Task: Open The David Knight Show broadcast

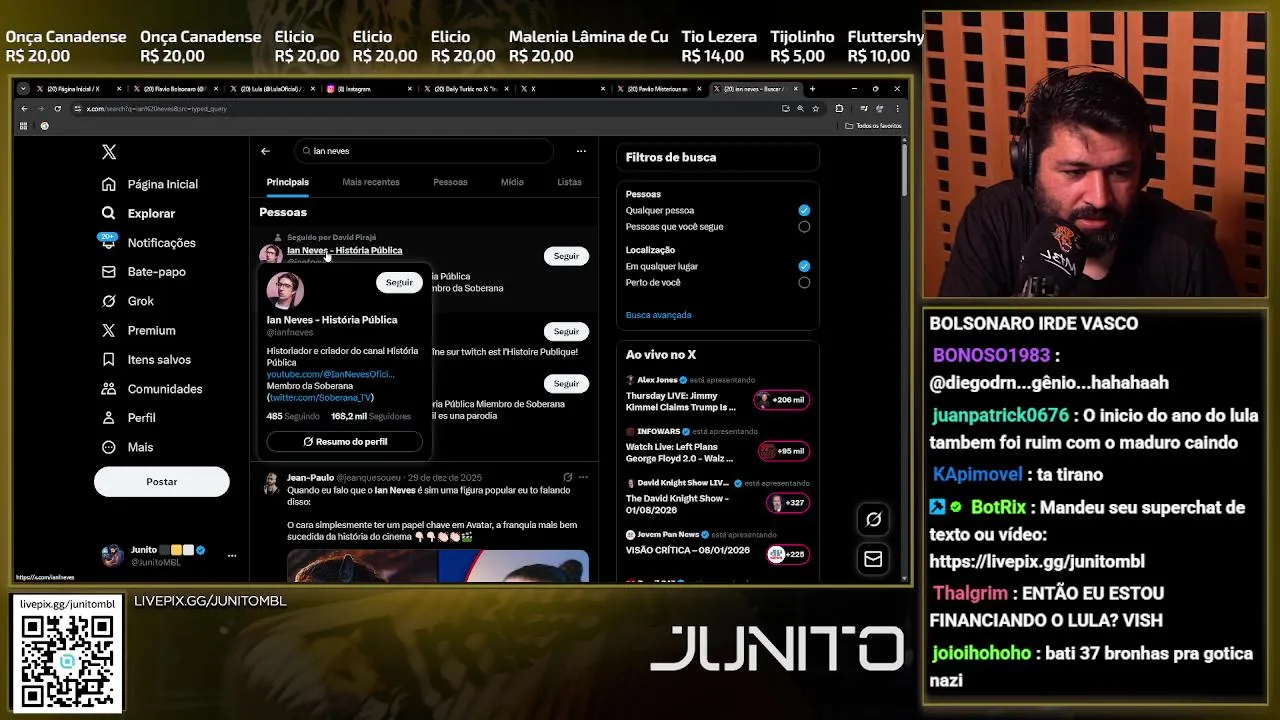Action: click(717, 497)
